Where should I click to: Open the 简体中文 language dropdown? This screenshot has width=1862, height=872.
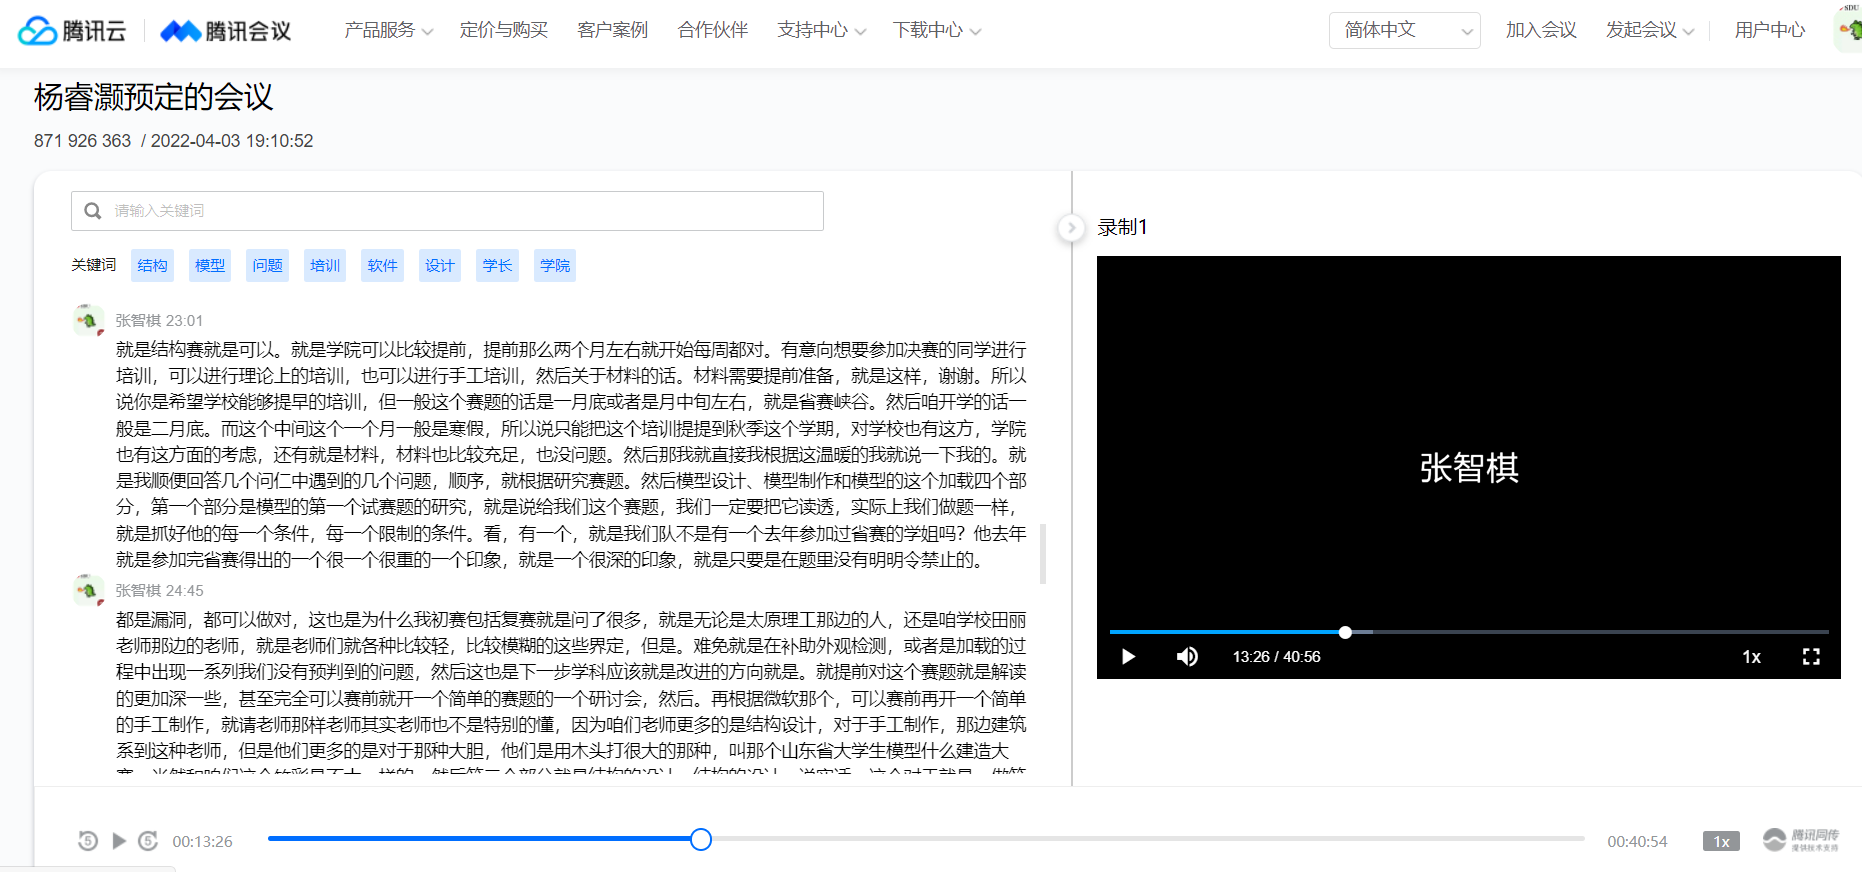(1404, 31)
